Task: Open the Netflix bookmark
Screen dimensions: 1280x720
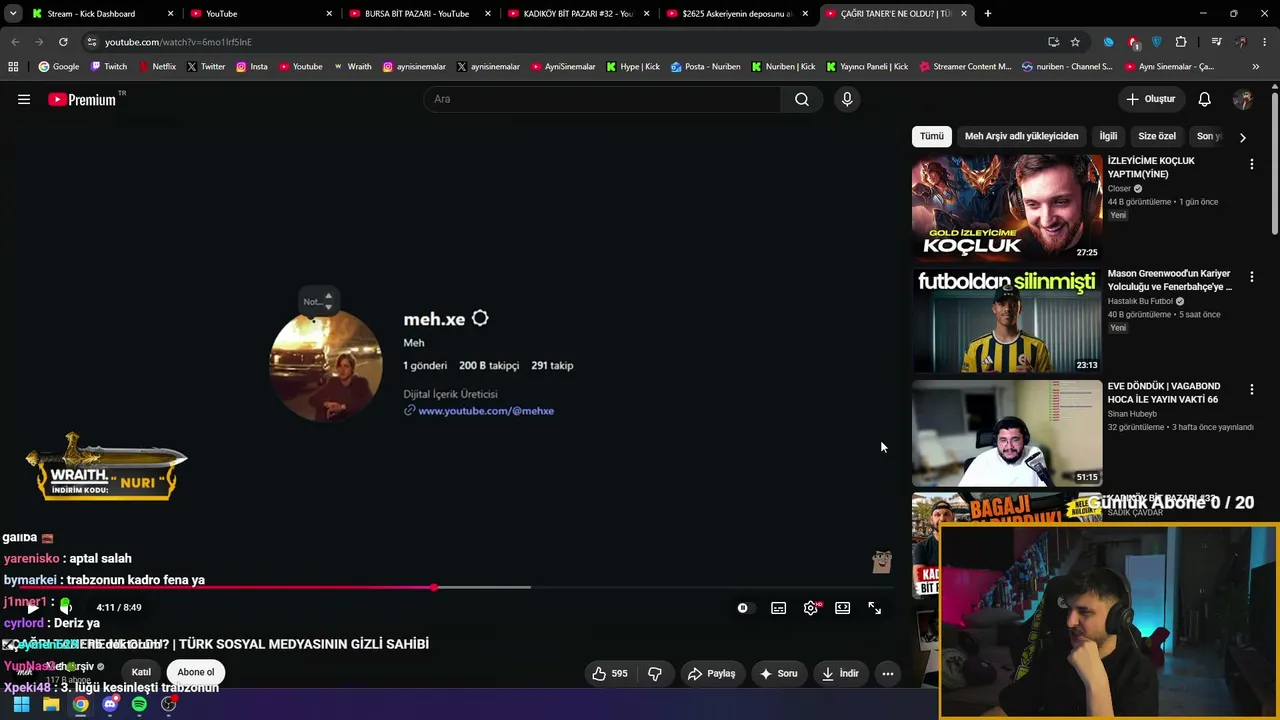Action: [156, 67]
